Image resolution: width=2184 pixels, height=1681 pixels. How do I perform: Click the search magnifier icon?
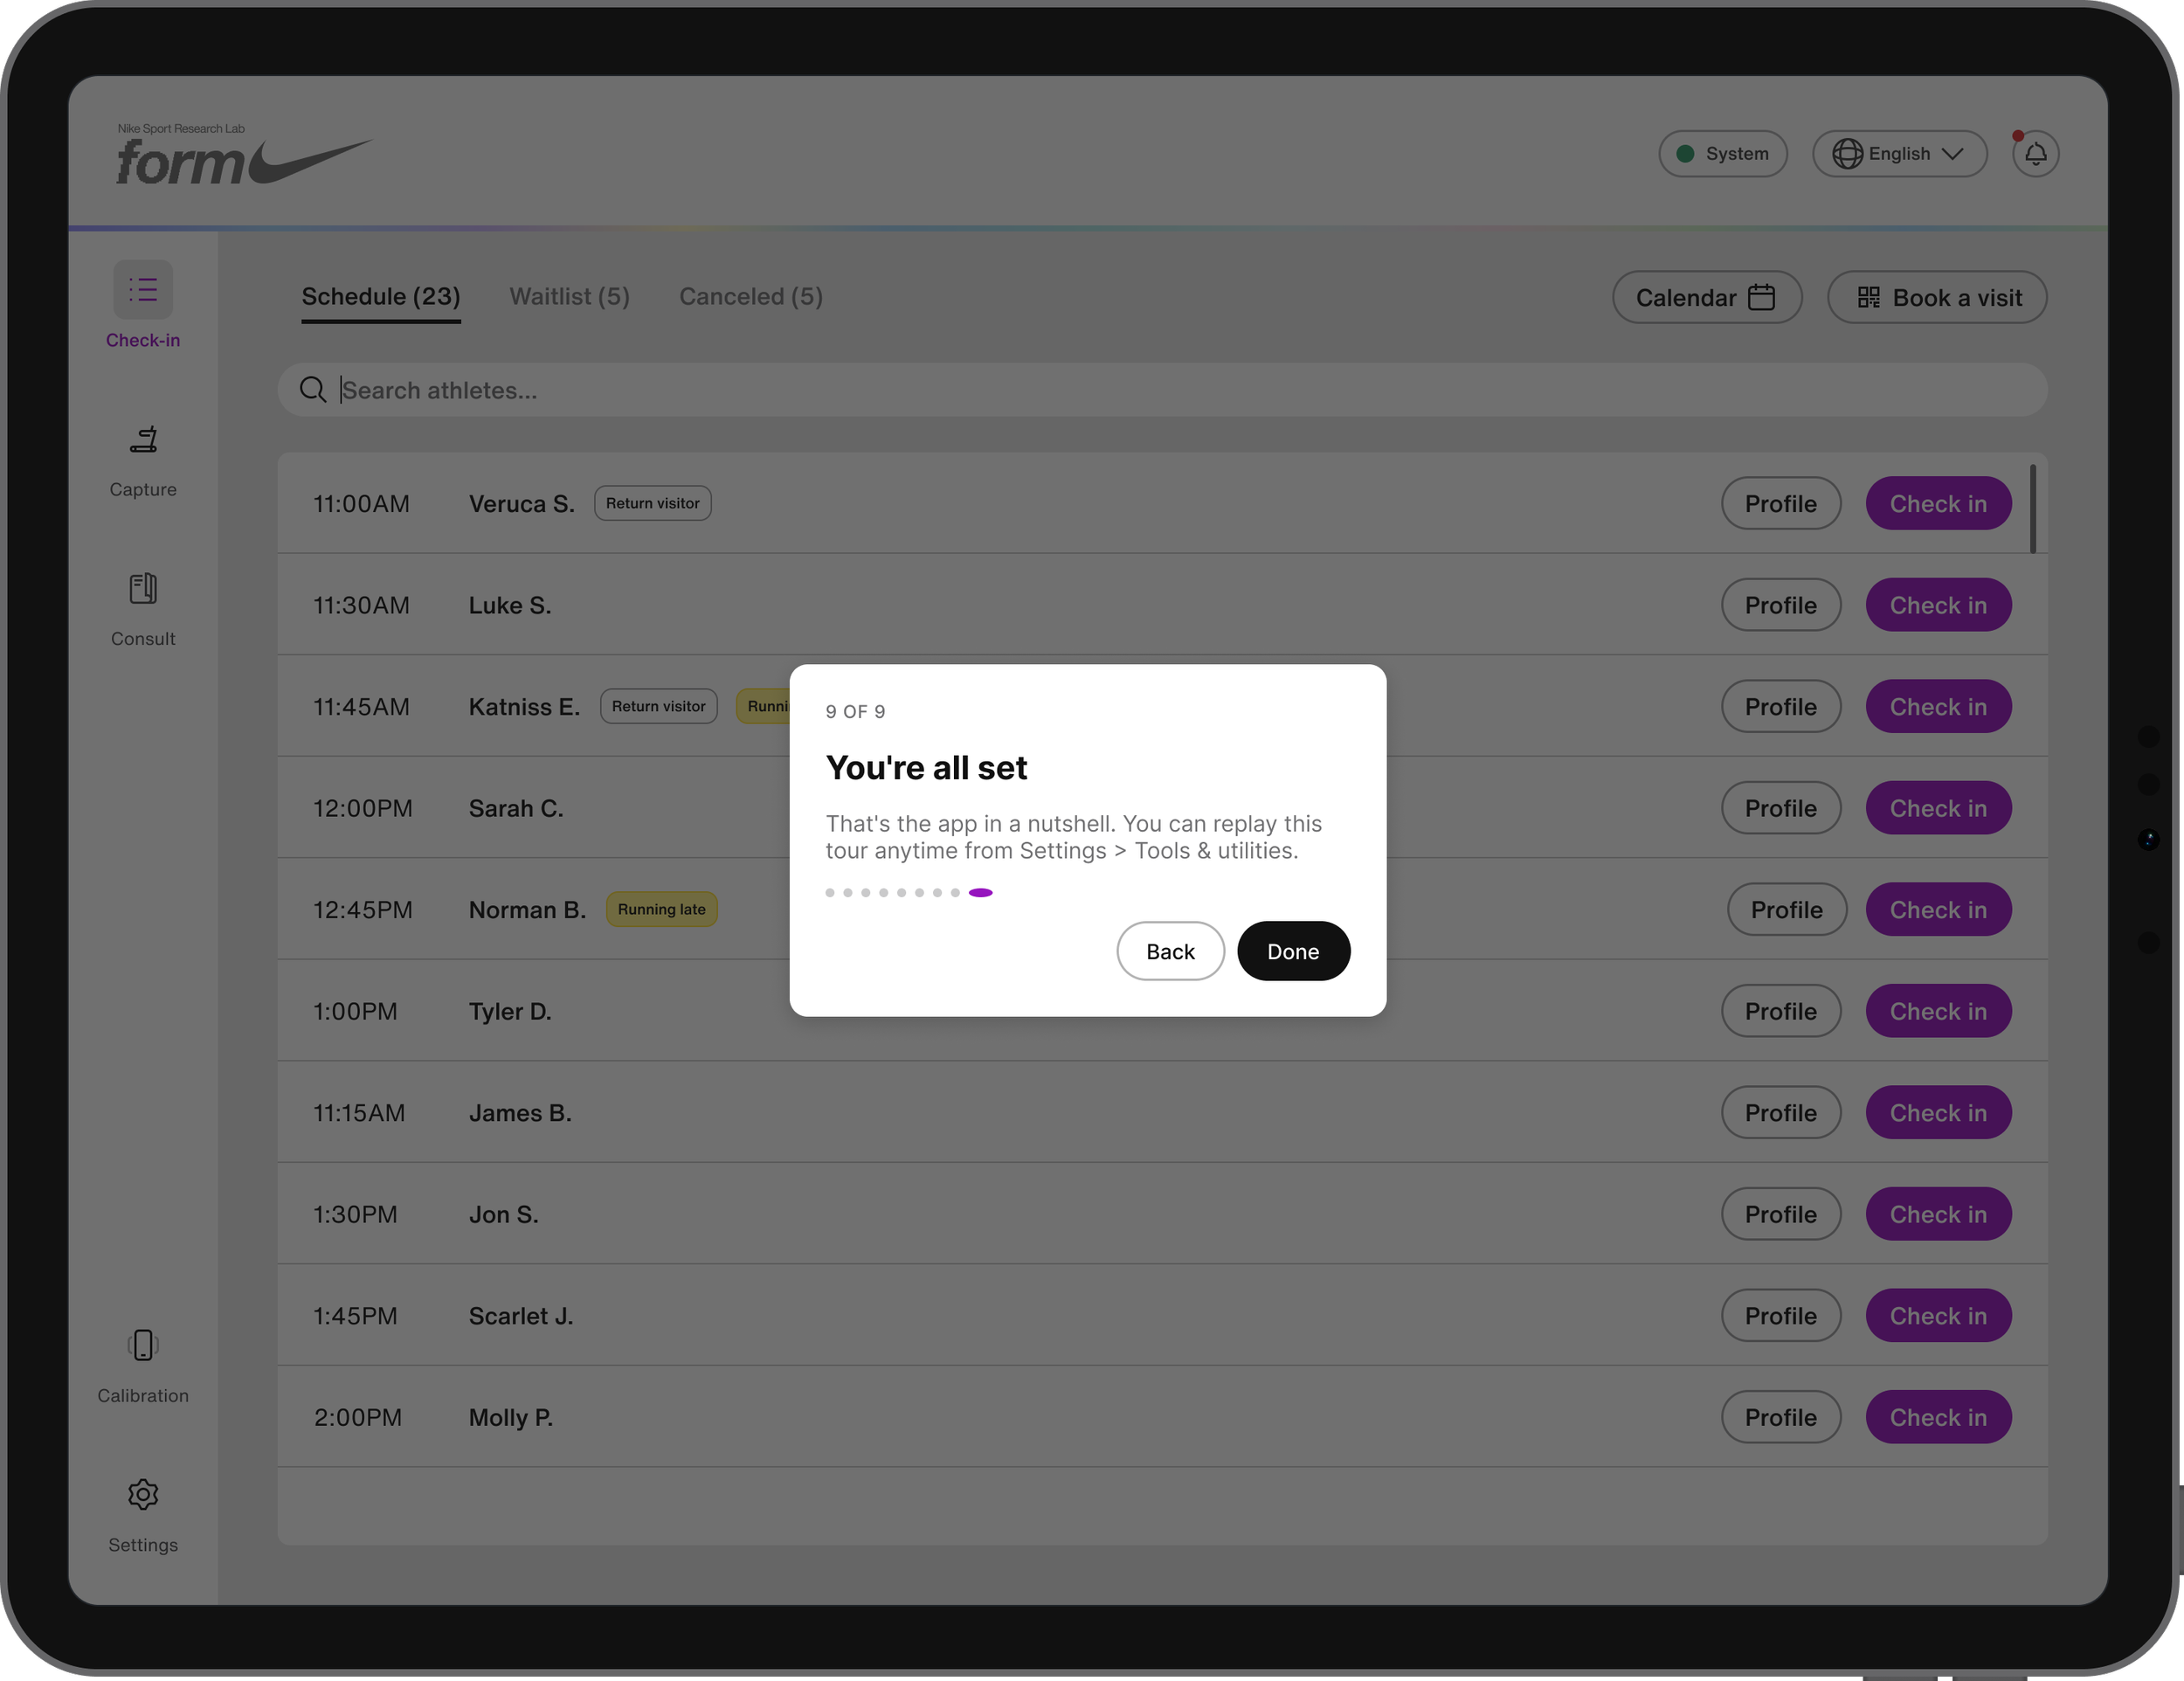tap(313, 390)
